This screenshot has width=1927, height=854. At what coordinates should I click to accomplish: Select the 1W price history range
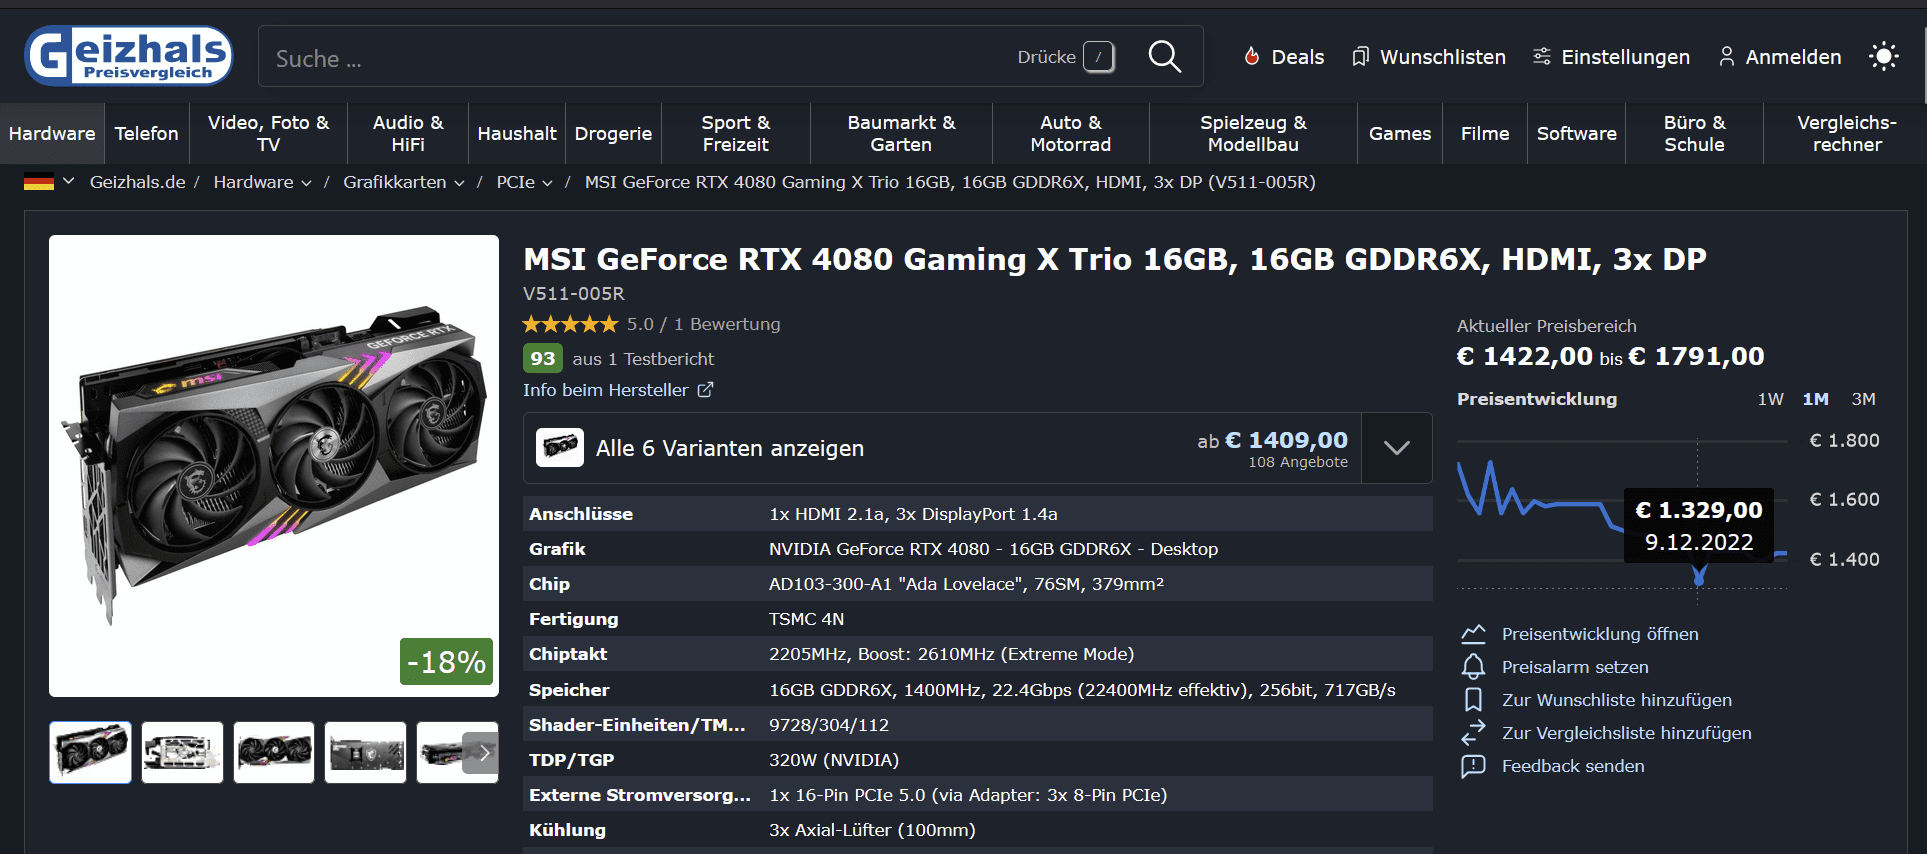pos(1770,399)
